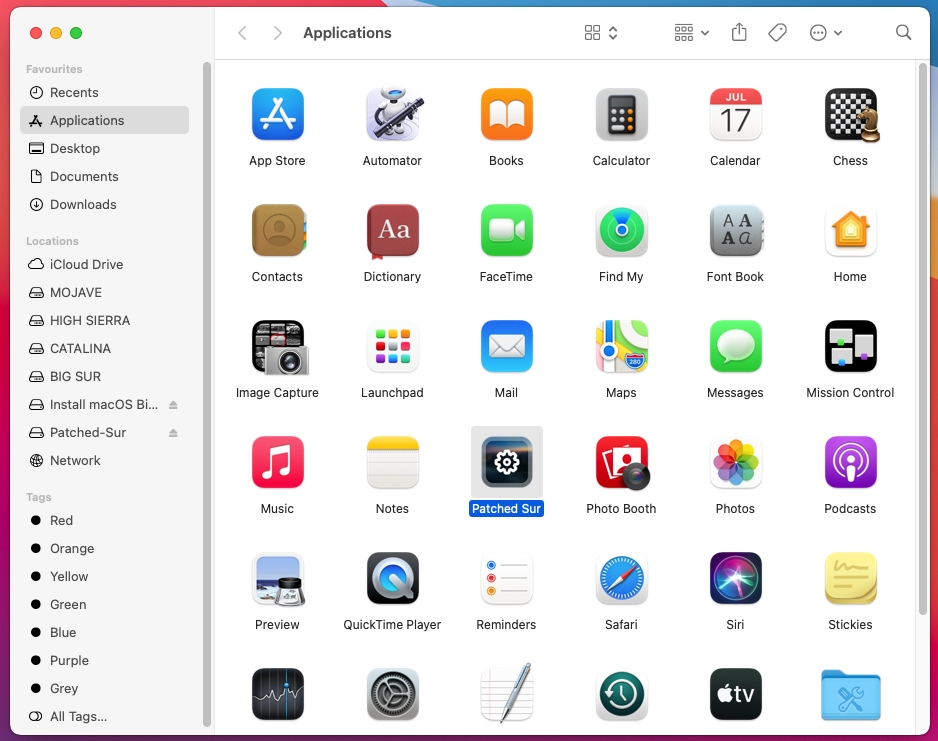Image resolution: width=938 pixels, height=741 pixels.
Task: Click the Photo Booth app icon
Action: coord(623,463)
